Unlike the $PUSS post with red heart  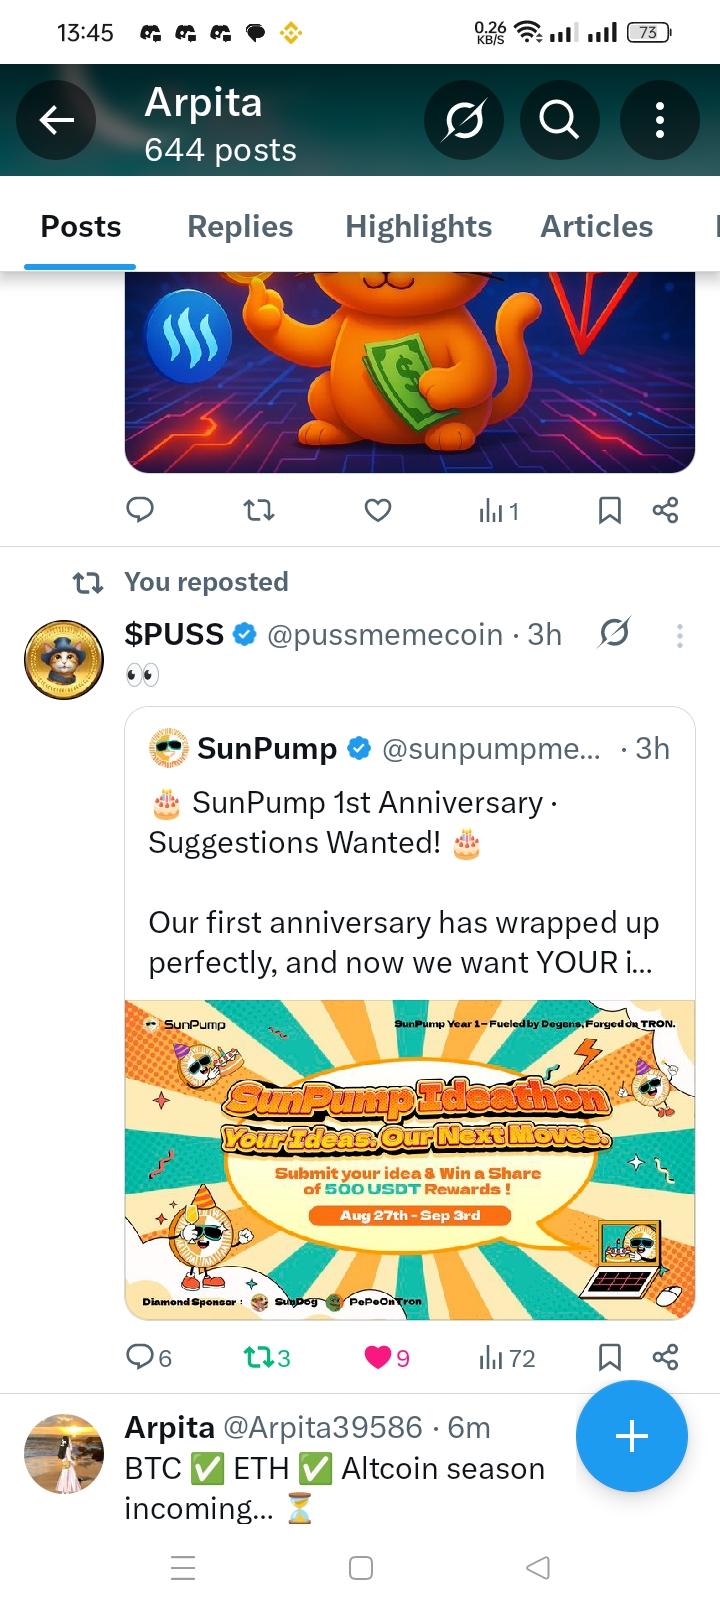[378, 1357]
